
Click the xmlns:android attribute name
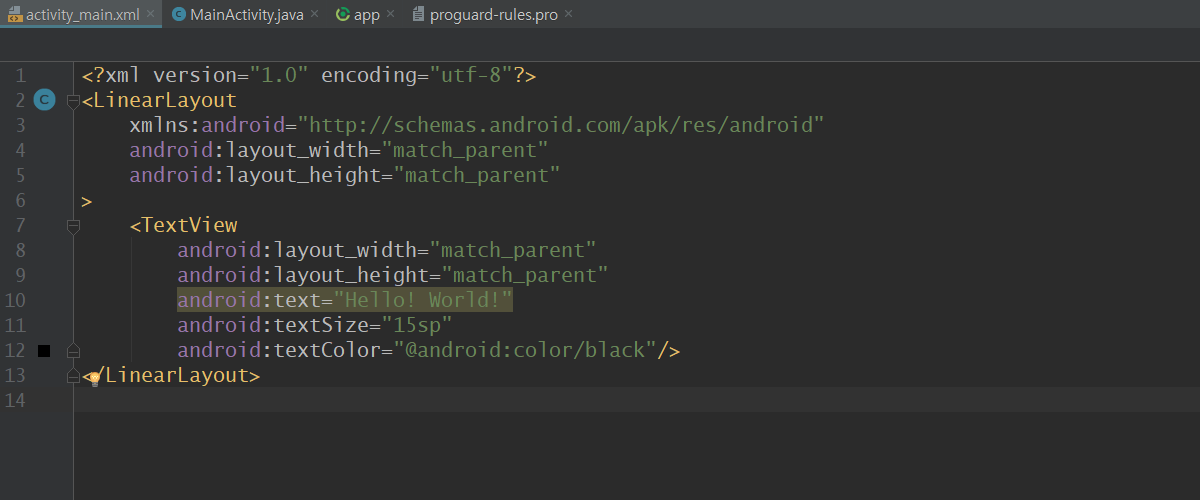207,125
